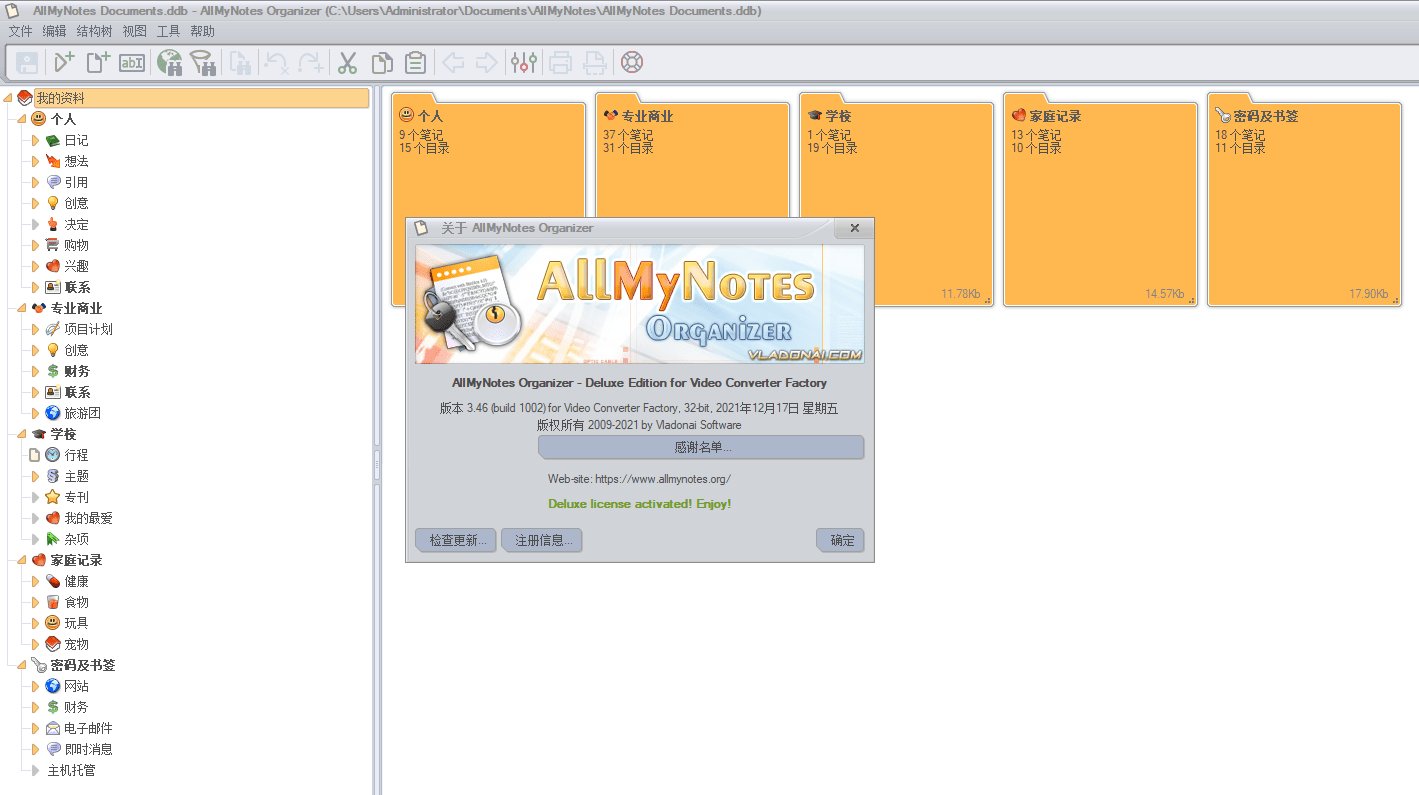Click the disabled Save toolbar icon
This screenshot has height=795, width=1419.
tap(27, 63)
